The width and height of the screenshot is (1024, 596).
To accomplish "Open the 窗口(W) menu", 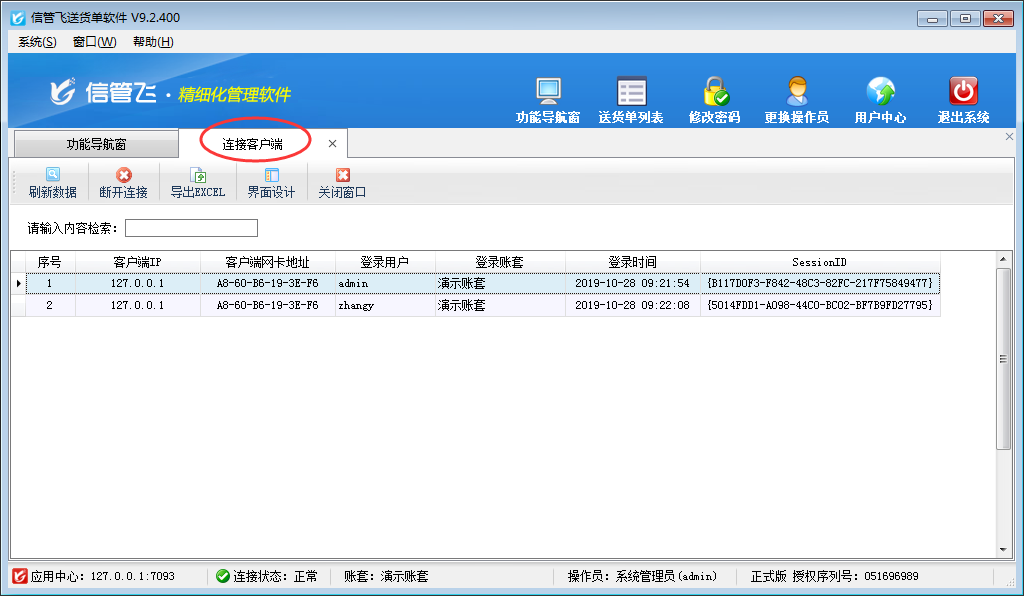I will [x=94, y=42].
